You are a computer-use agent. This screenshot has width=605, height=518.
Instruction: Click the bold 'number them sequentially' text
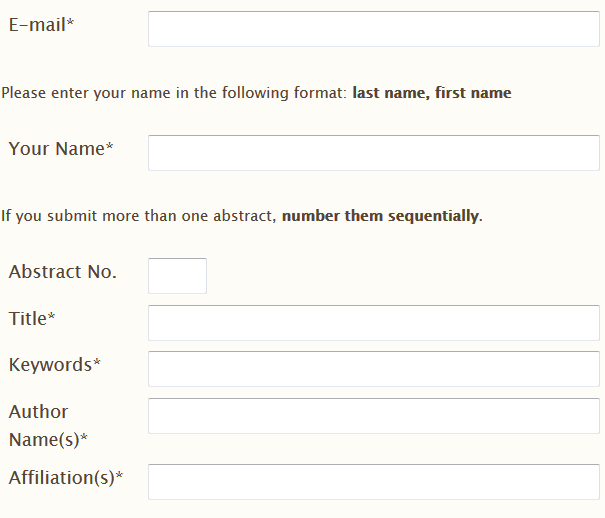[380, 216]
